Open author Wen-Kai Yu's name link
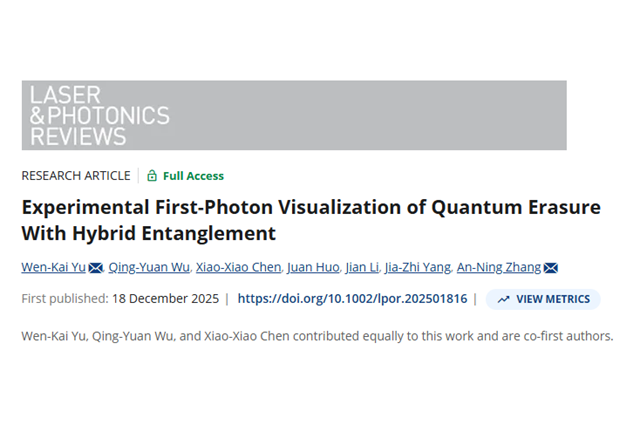640x428 pixels. (x=53, y=267)
